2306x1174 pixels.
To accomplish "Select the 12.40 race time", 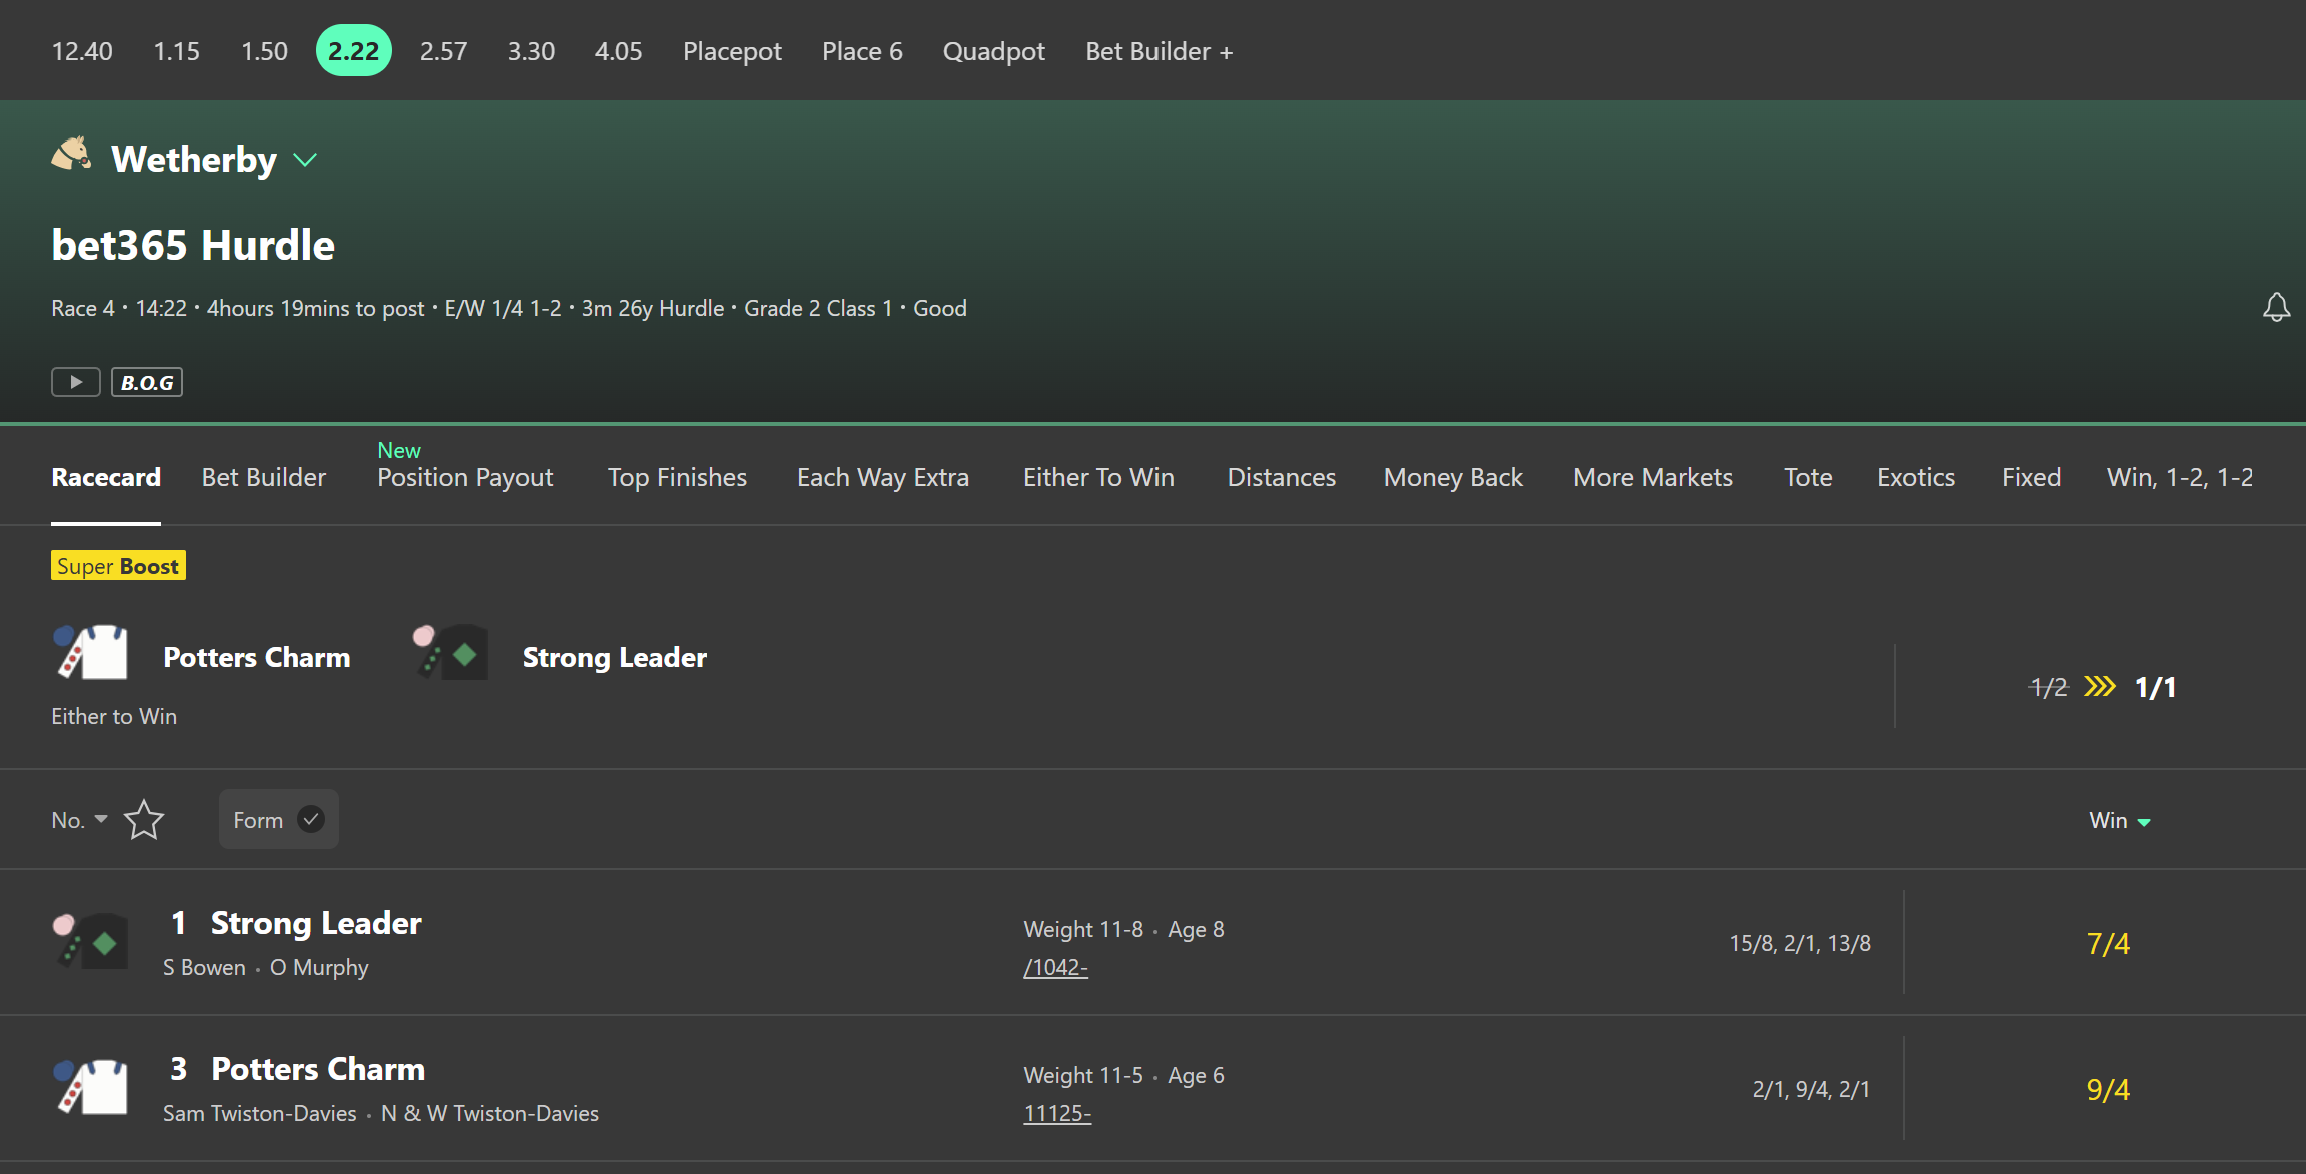I will click(x=82, y=51).
